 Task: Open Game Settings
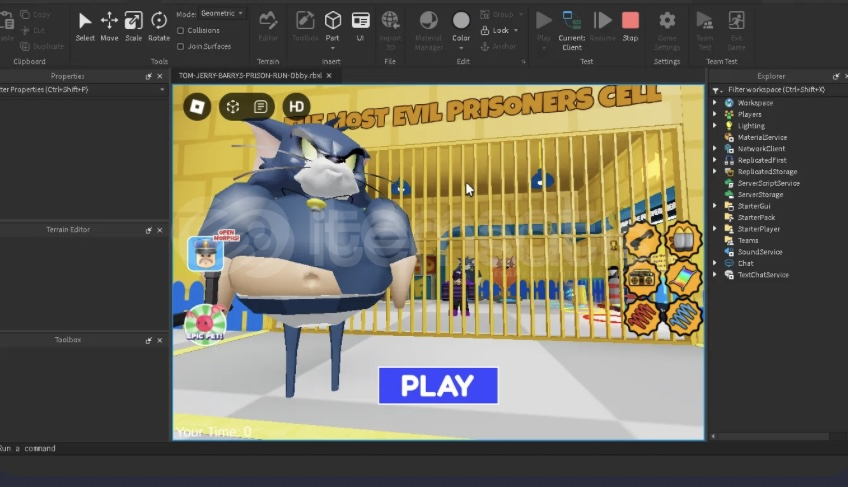coord(667,31)
